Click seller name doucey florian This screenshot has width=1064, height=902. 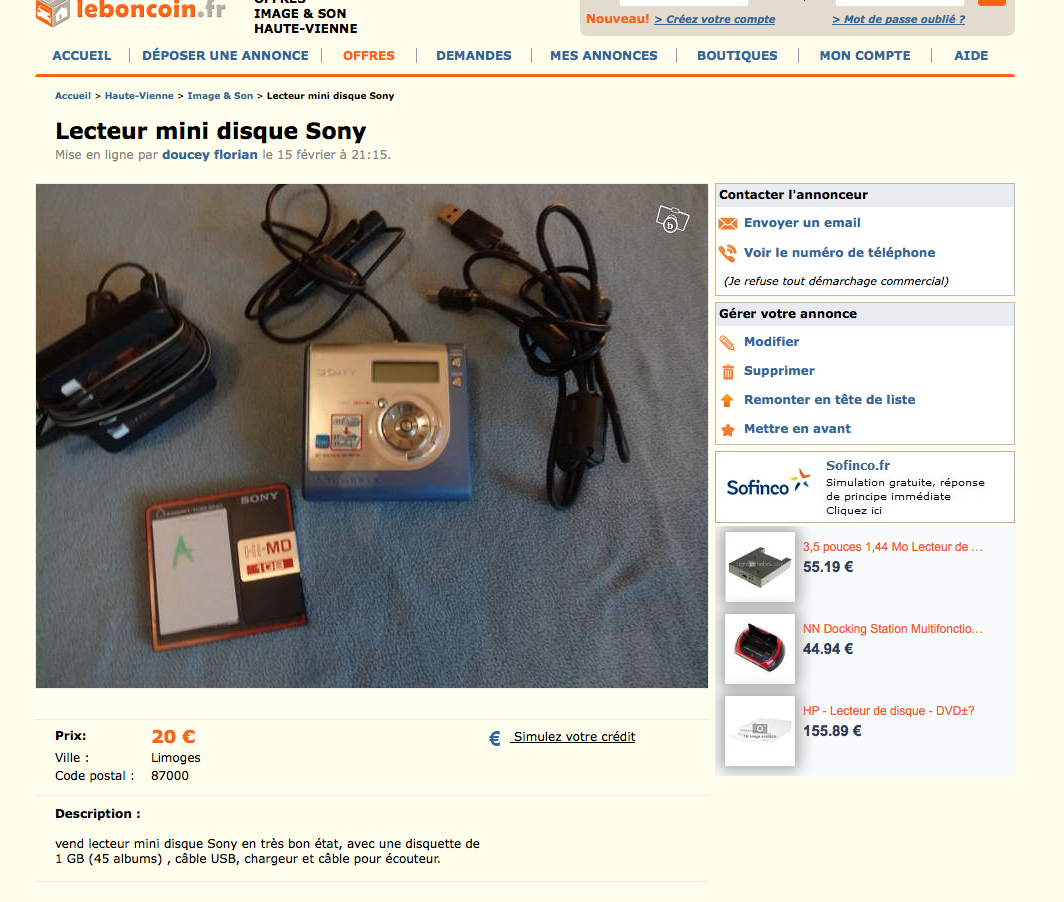click(210, 155)
